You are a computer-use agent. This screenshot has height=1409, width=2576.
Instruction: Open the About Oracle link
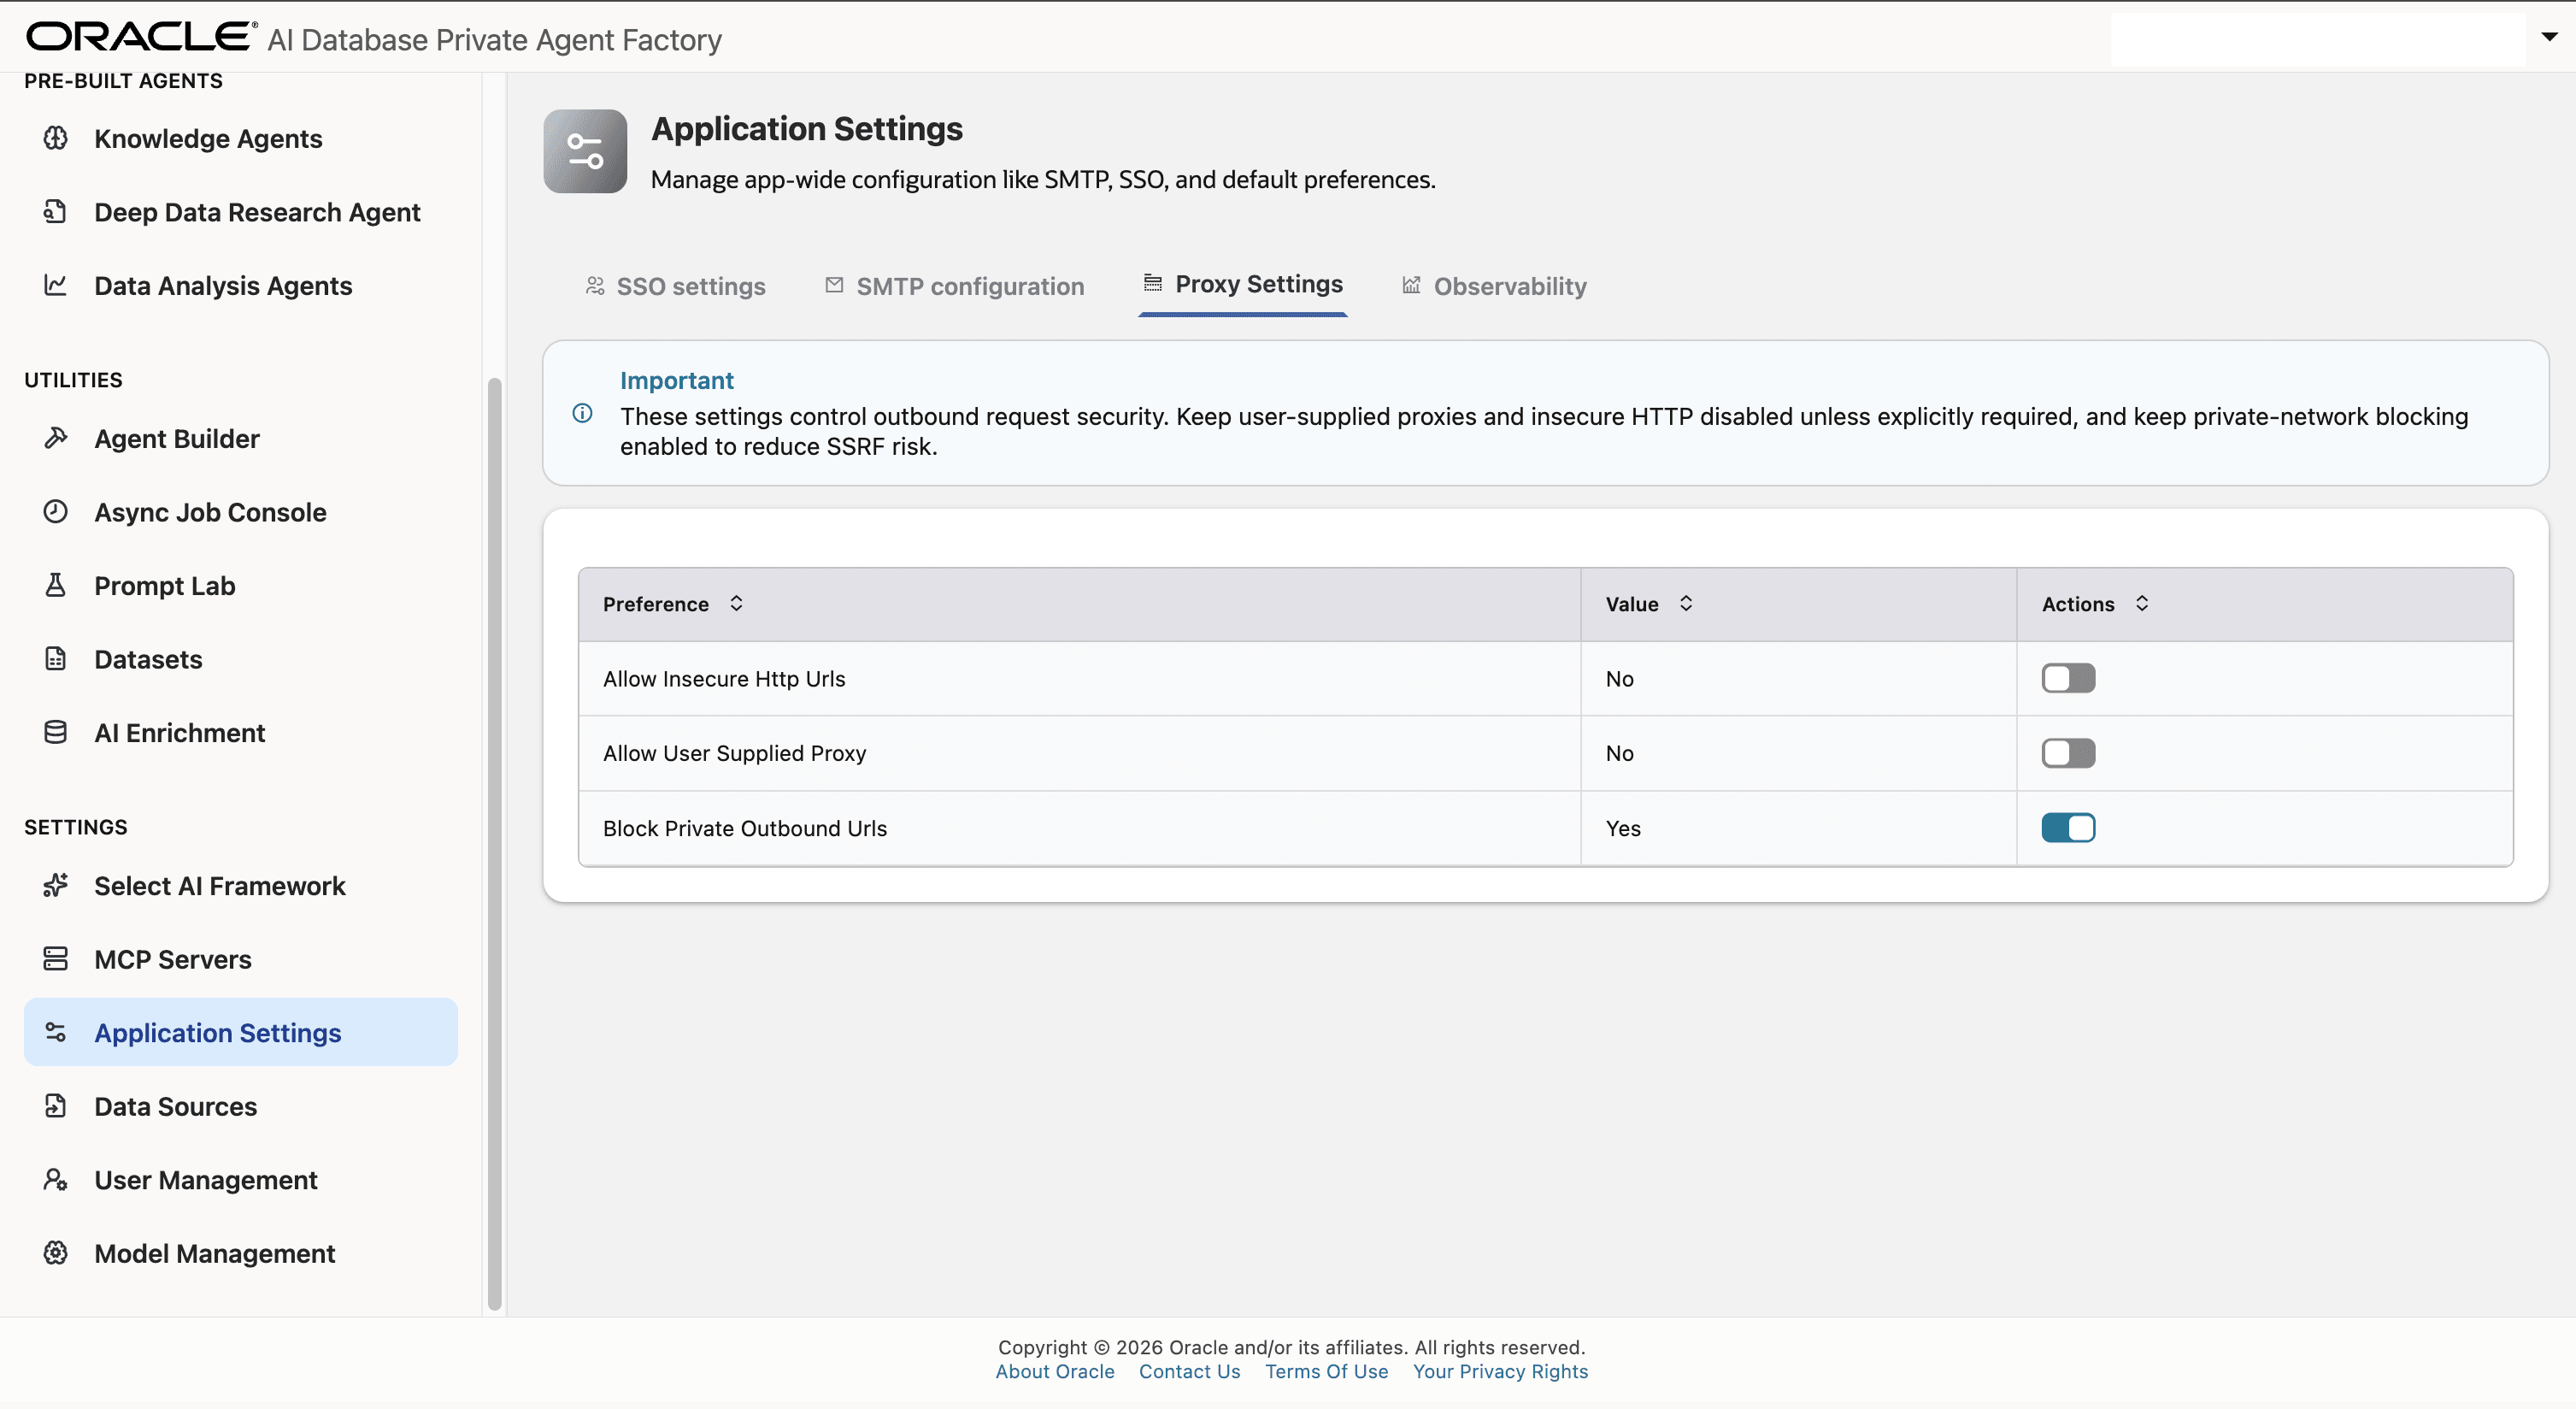[x=1054, y=1371]
